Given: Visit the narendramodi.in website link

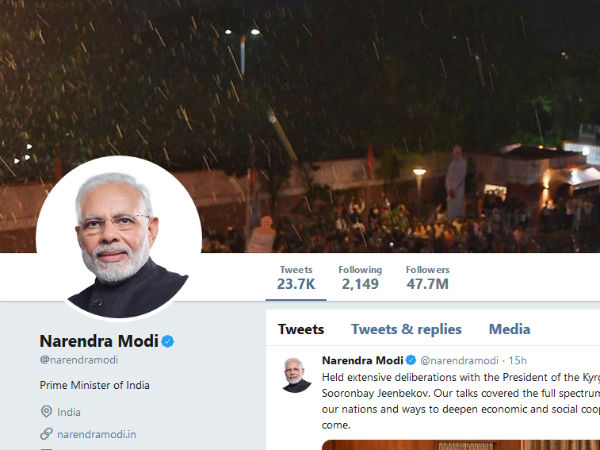Looking at the screenshot, I should pyautogui.click(x=97, y=434).
